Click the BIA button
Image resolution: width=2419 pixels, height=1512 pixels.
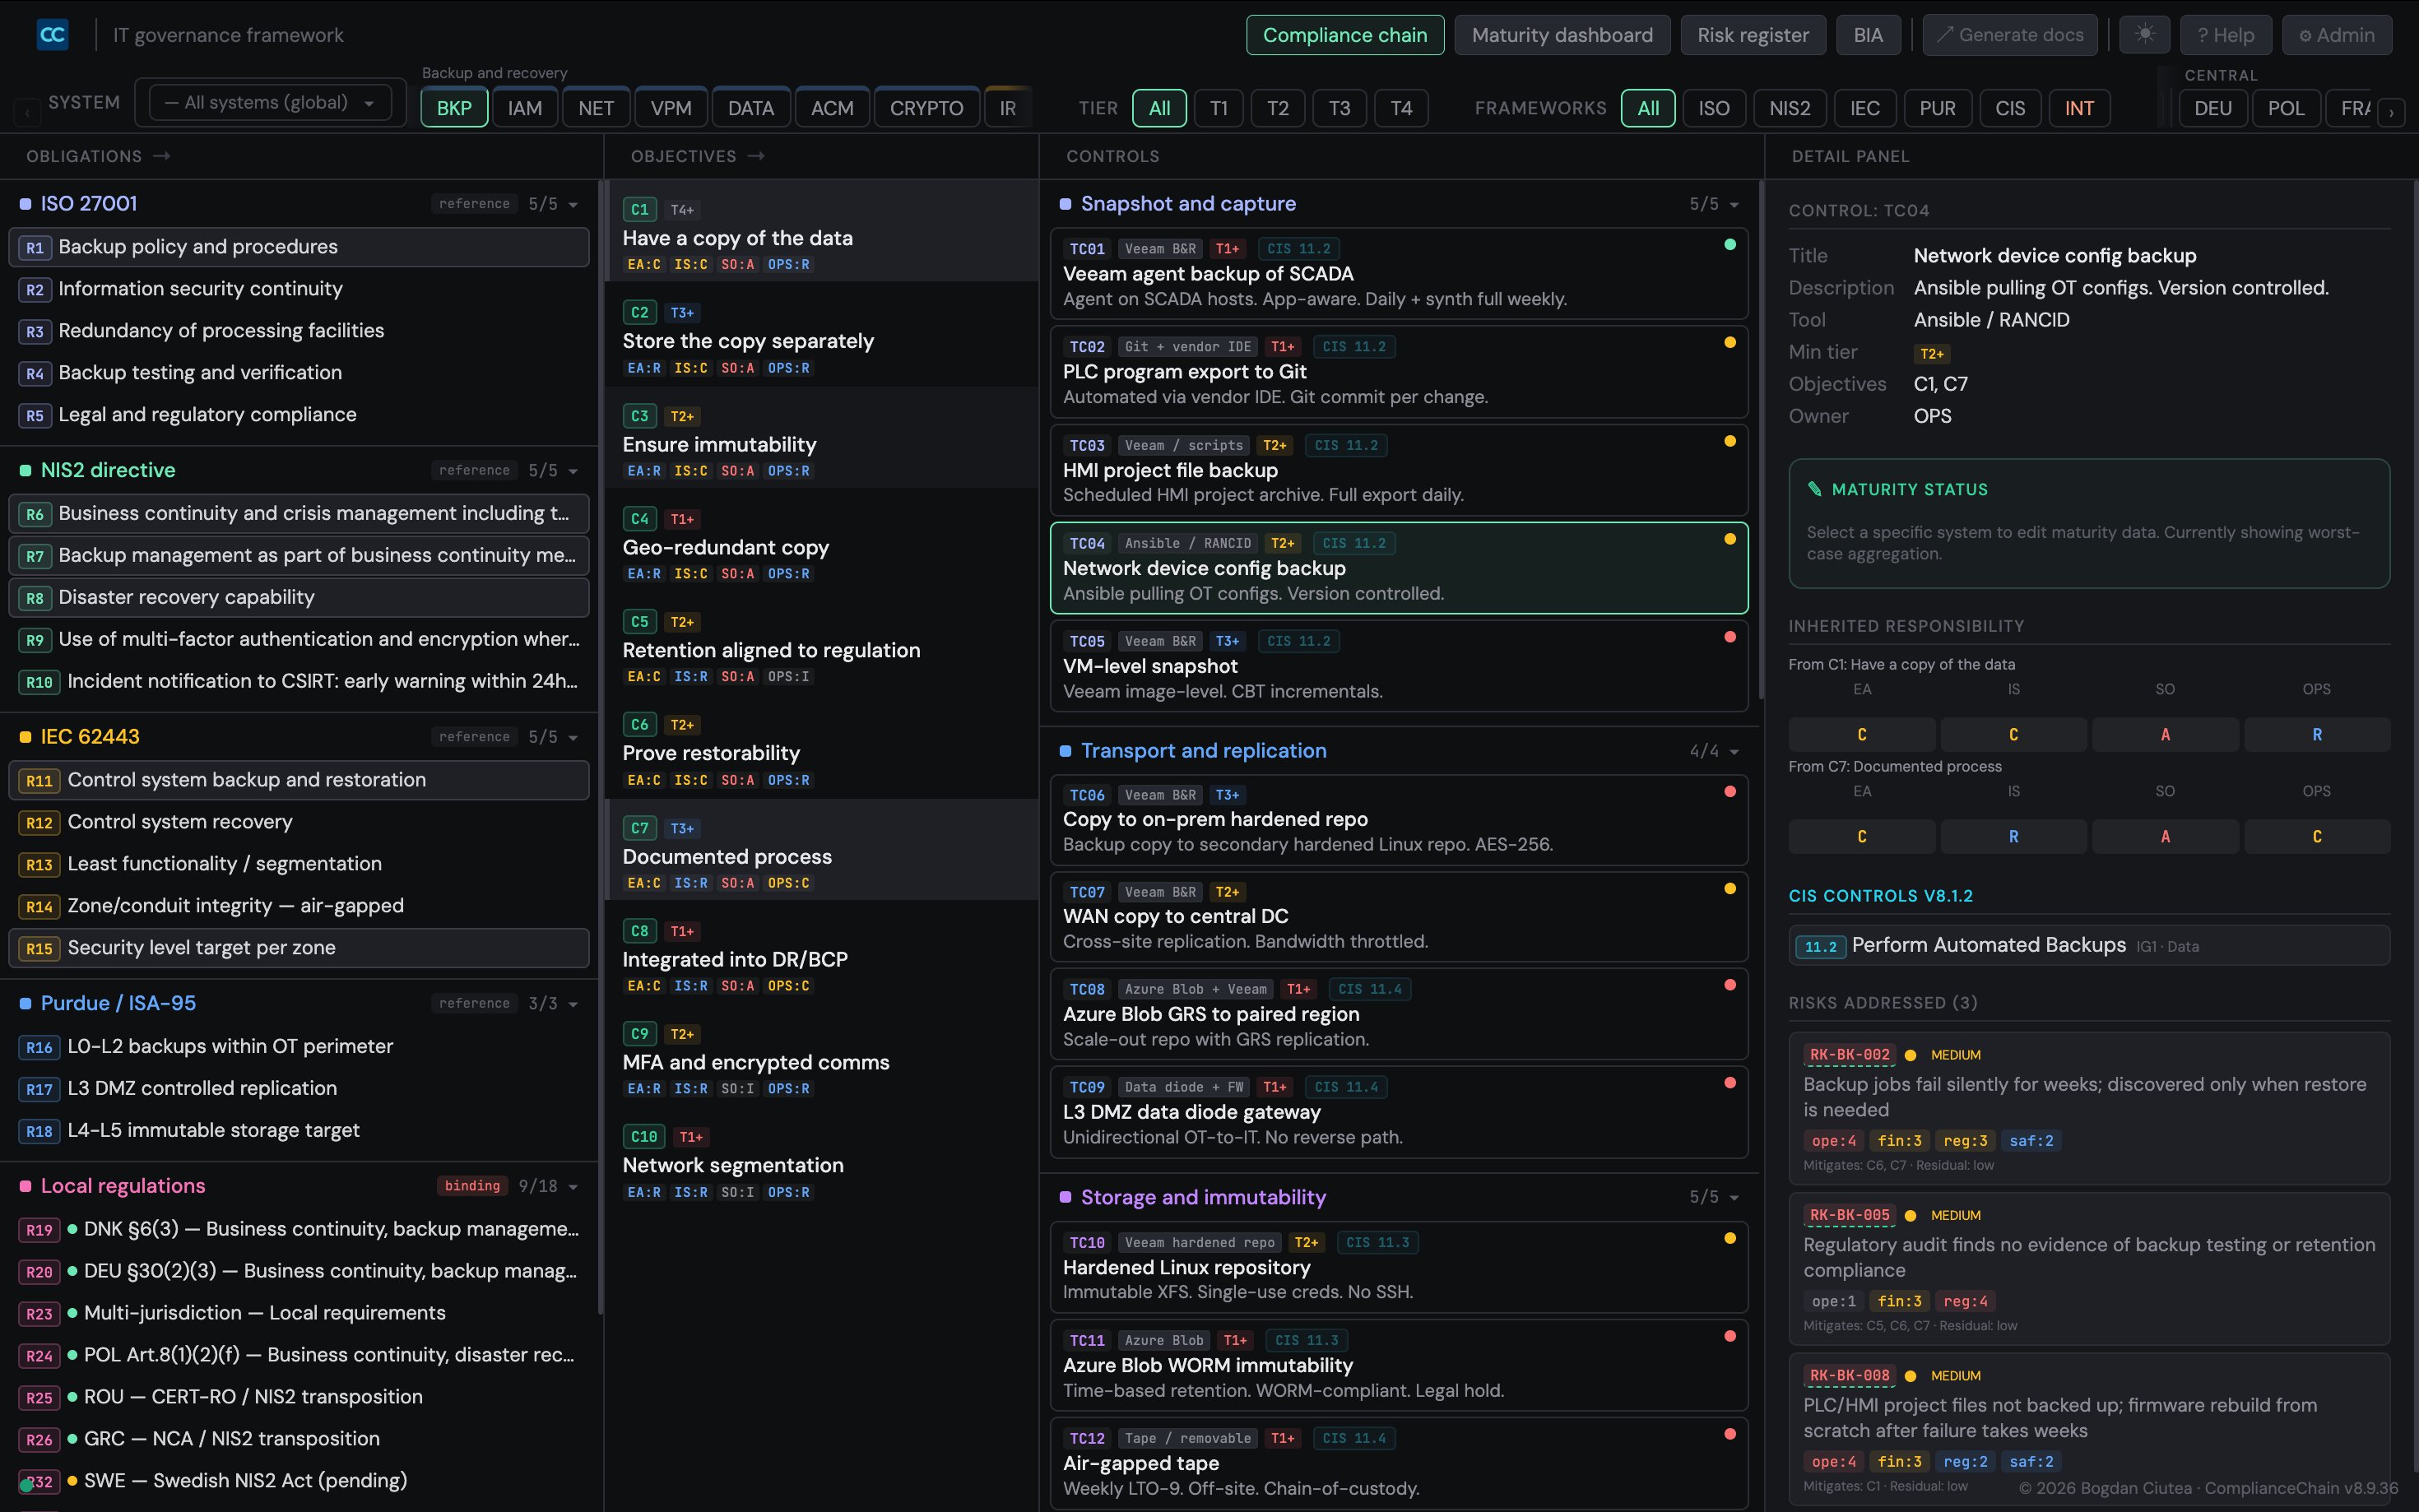[x=1869, y=34]
